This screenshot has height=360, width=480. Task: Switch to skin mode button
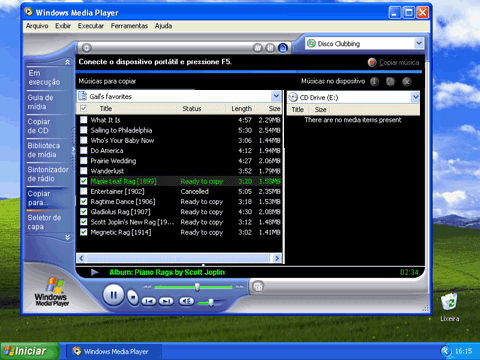[258, 286]
